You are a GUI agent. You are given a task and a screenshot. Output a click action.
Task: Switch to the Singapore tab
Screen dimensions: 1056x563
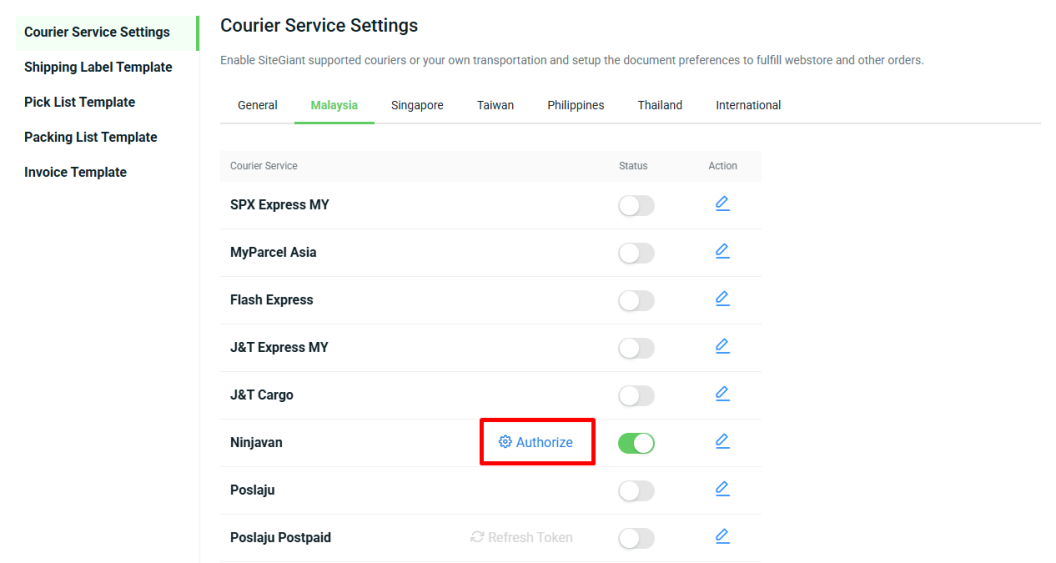pos(417,105)
